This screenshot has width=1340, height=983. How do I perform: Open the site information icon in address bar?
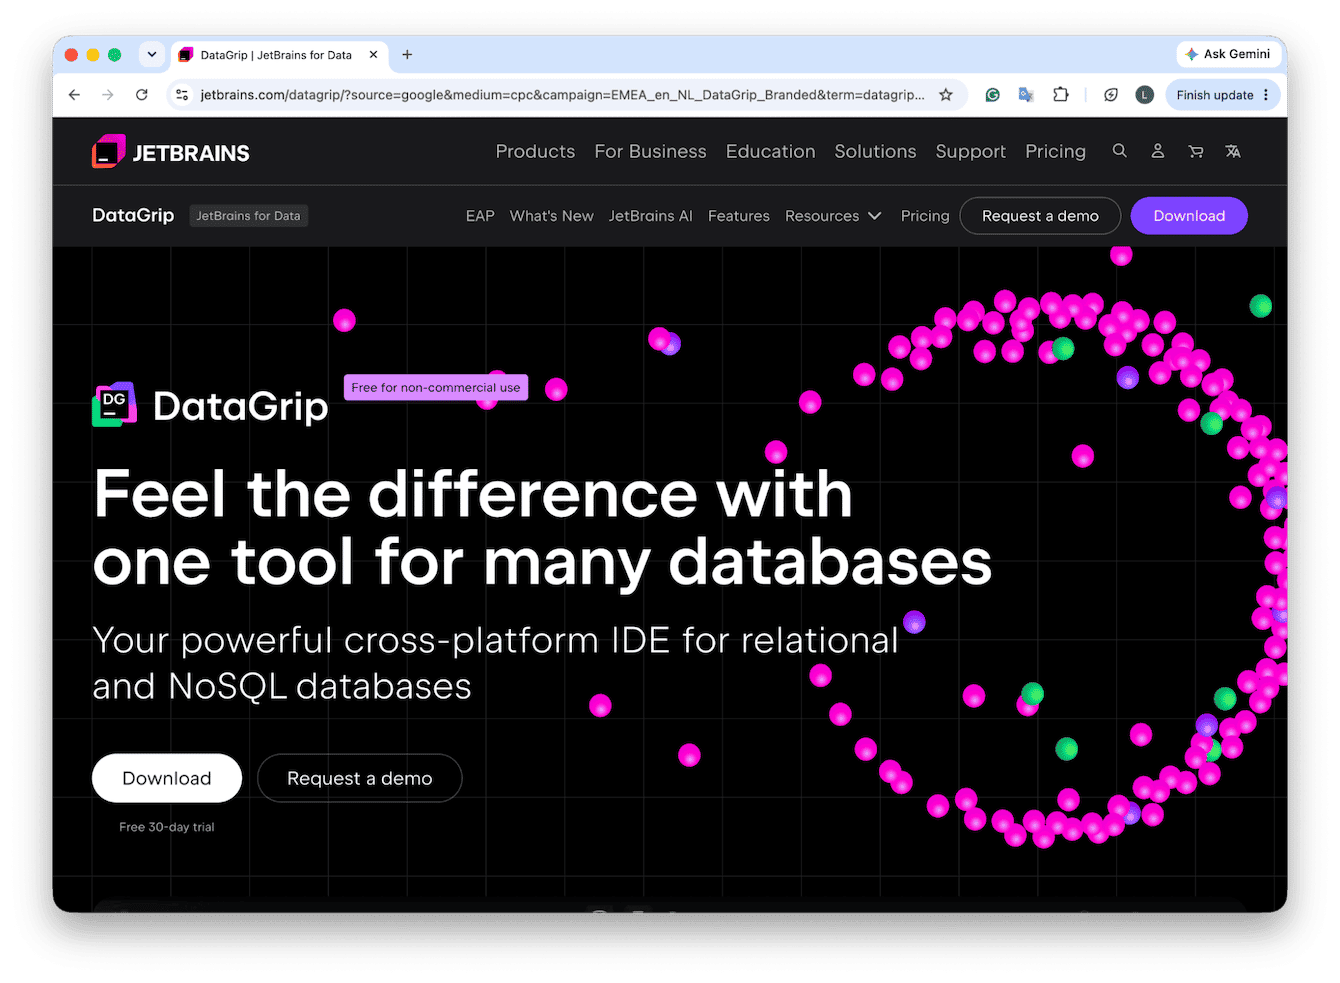click(182, 95)
